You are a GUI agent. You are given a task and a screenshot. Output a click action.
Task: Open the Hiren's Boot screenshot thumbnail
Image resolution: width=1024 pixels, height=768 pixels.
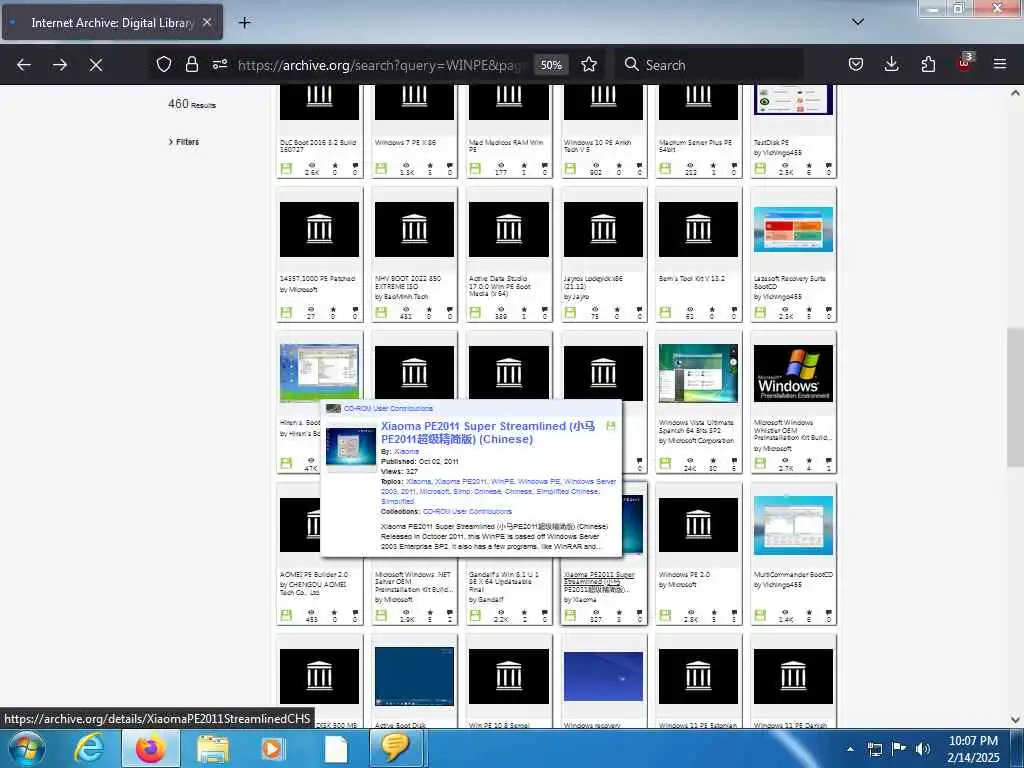pos(319,372)
